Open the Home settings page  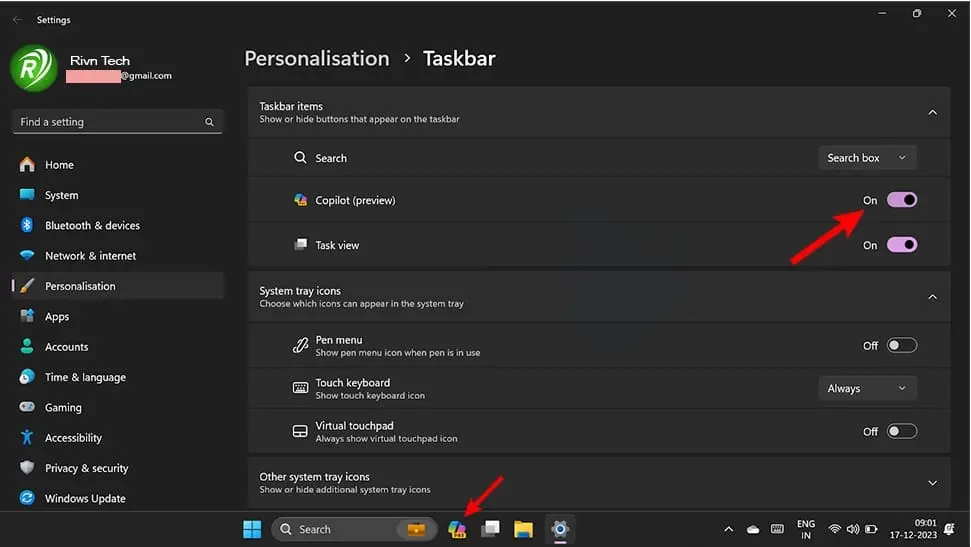[118, 165]
